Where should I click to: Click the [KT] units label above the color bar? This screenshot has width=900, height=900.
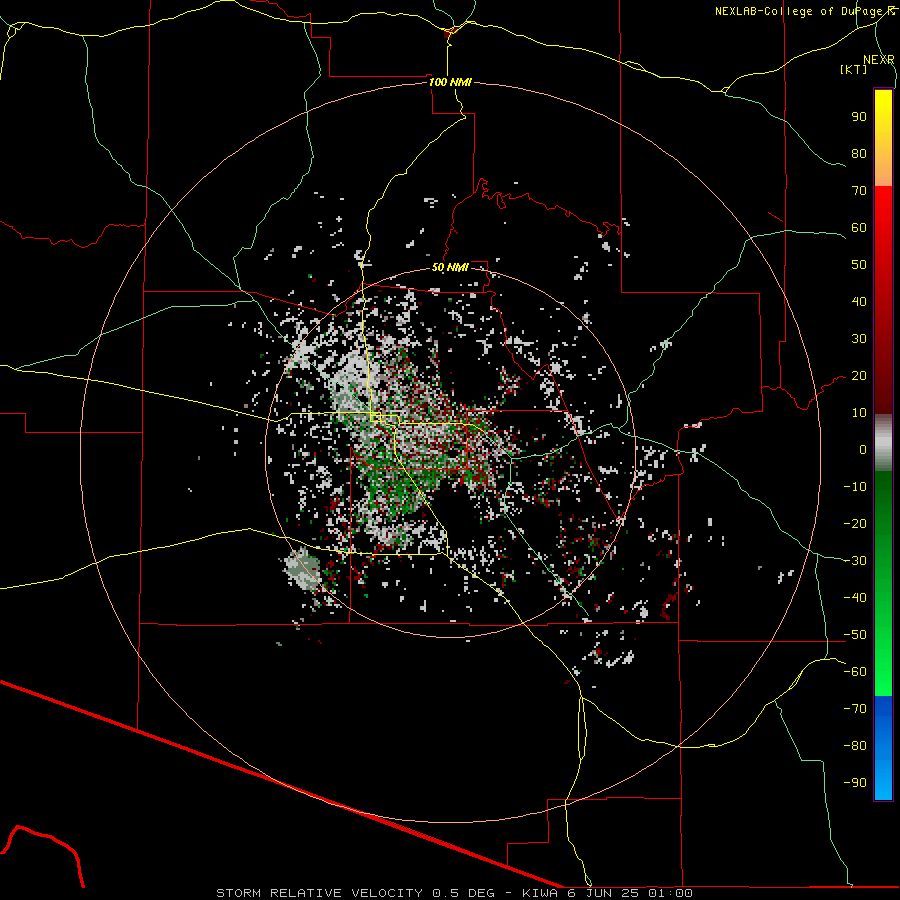pyautogui.click(x=854, y=69)
